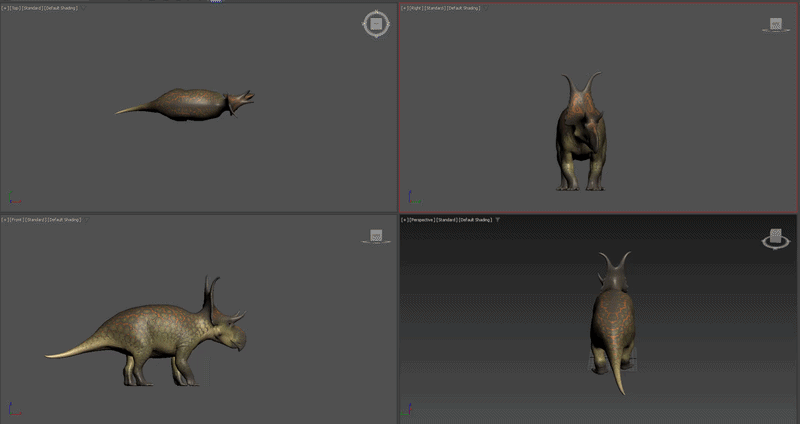Open the [Top] point-of-view viewport menu
The width and height of the screenshot is (800, 424).
tap(15, 8)
